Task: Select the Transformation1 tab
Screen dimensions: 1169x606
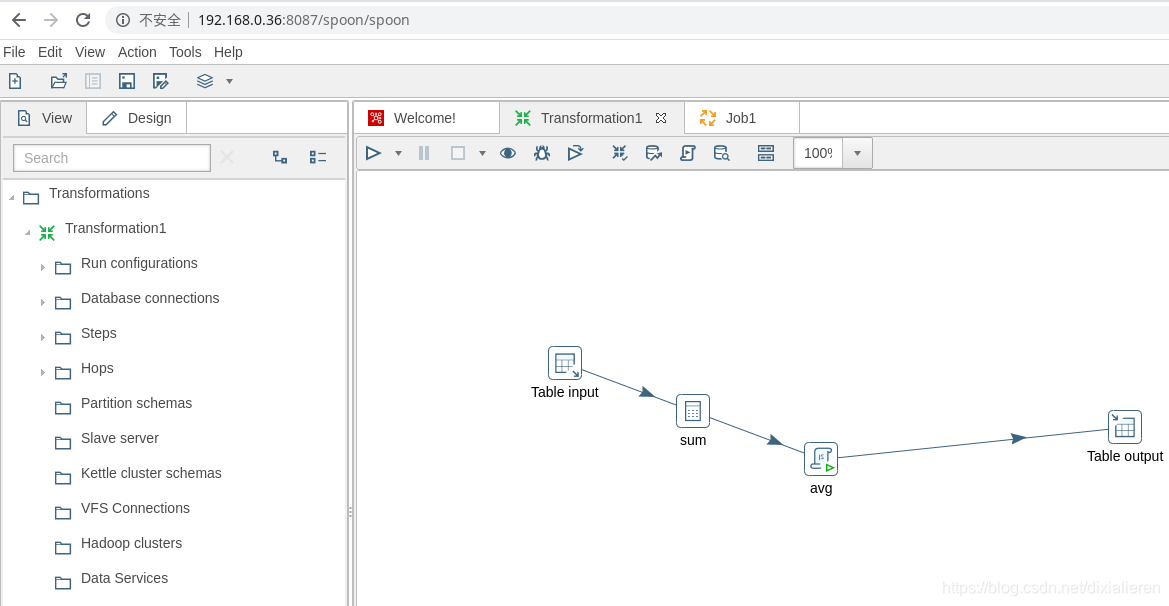Action: (591, 118)
